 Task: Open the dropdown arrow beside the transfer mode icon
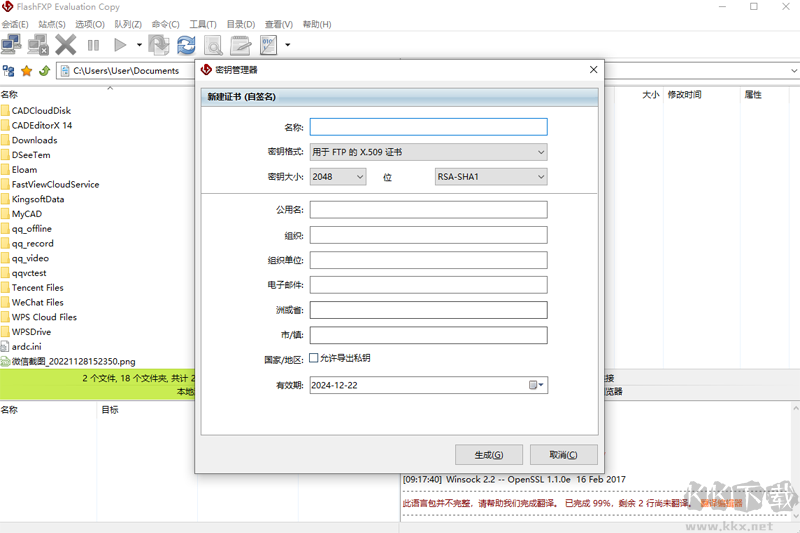pos(288,45)
